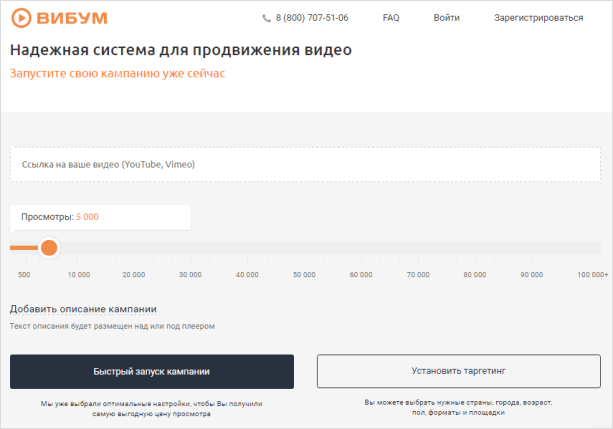Select the 20 000 mark on views scale
Viewport: 613px width, 429px height.
pyautogui.click(x=133, y=274)
